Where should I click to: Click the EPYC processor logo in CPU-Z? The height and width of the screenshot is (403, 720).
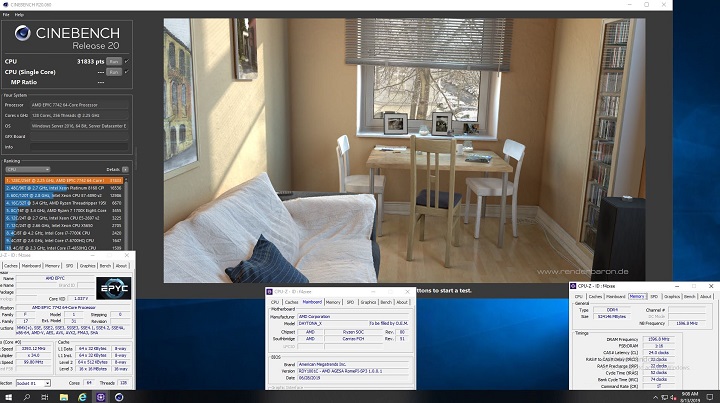pyautogui.click(x=113, y=288)
